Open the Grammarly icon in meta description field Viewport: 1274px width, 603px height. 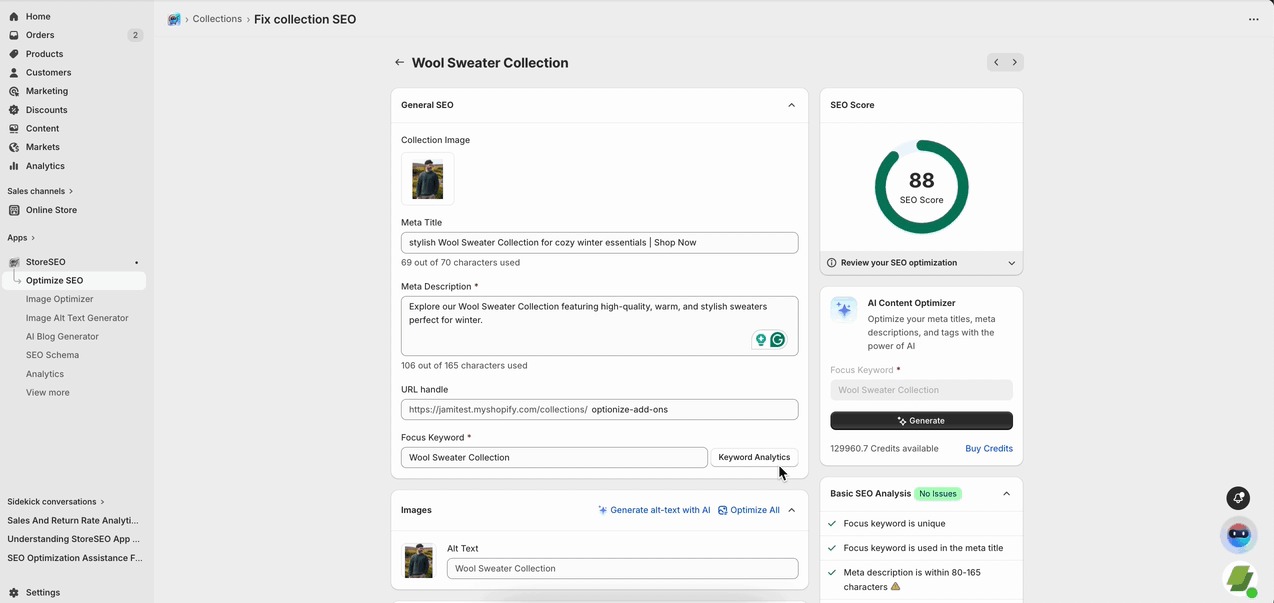pos(778,340)
